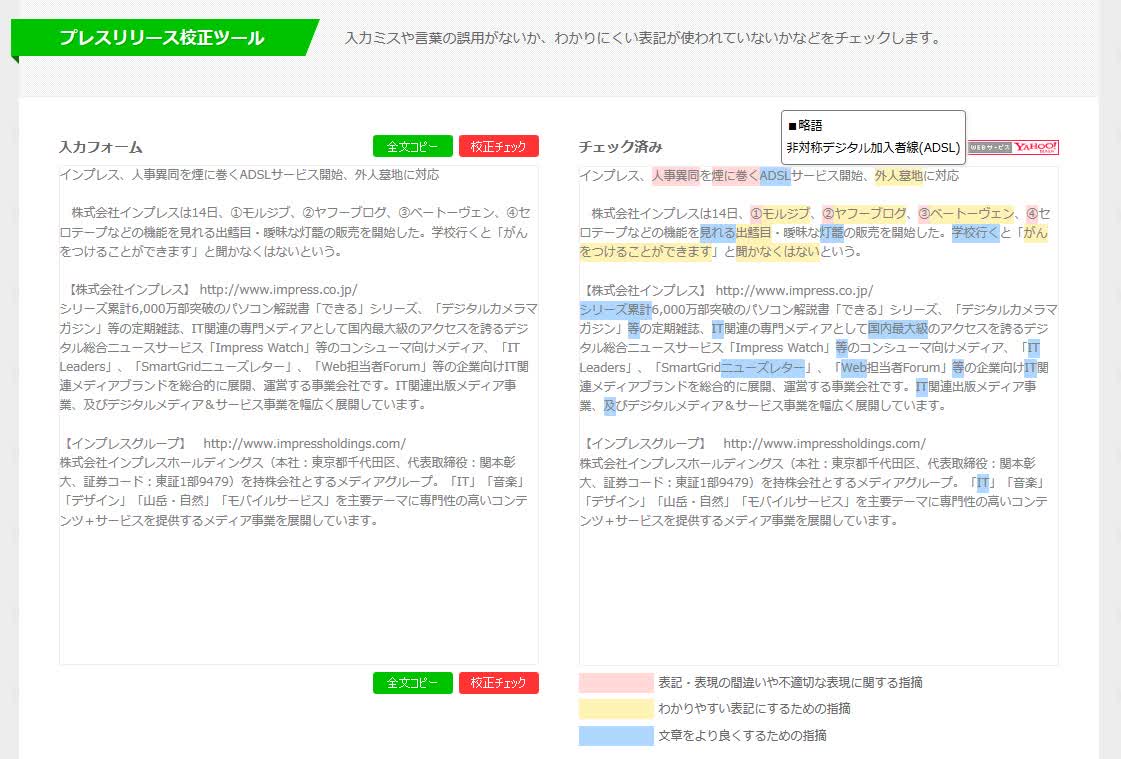Click the チェック済み heading
The width and height of the screenshot is (1121, 759).
(x=621, y=147)
